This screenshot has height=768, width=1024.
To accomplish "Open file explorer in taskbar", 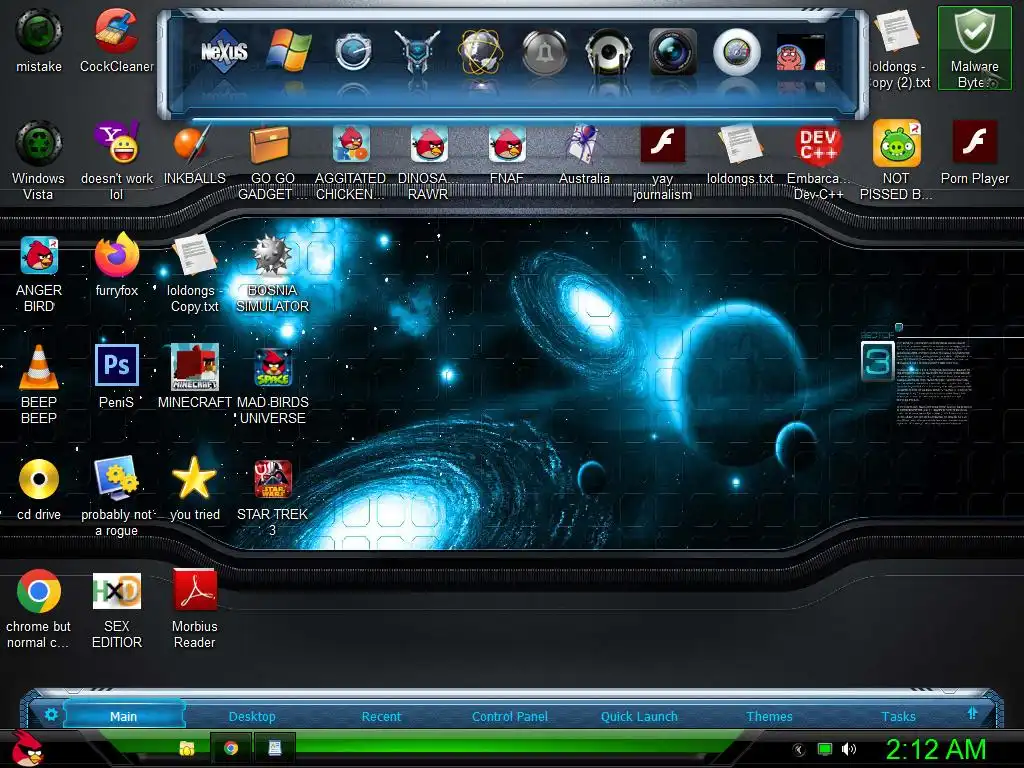I will pyautogui.click(x=187, y=748).
